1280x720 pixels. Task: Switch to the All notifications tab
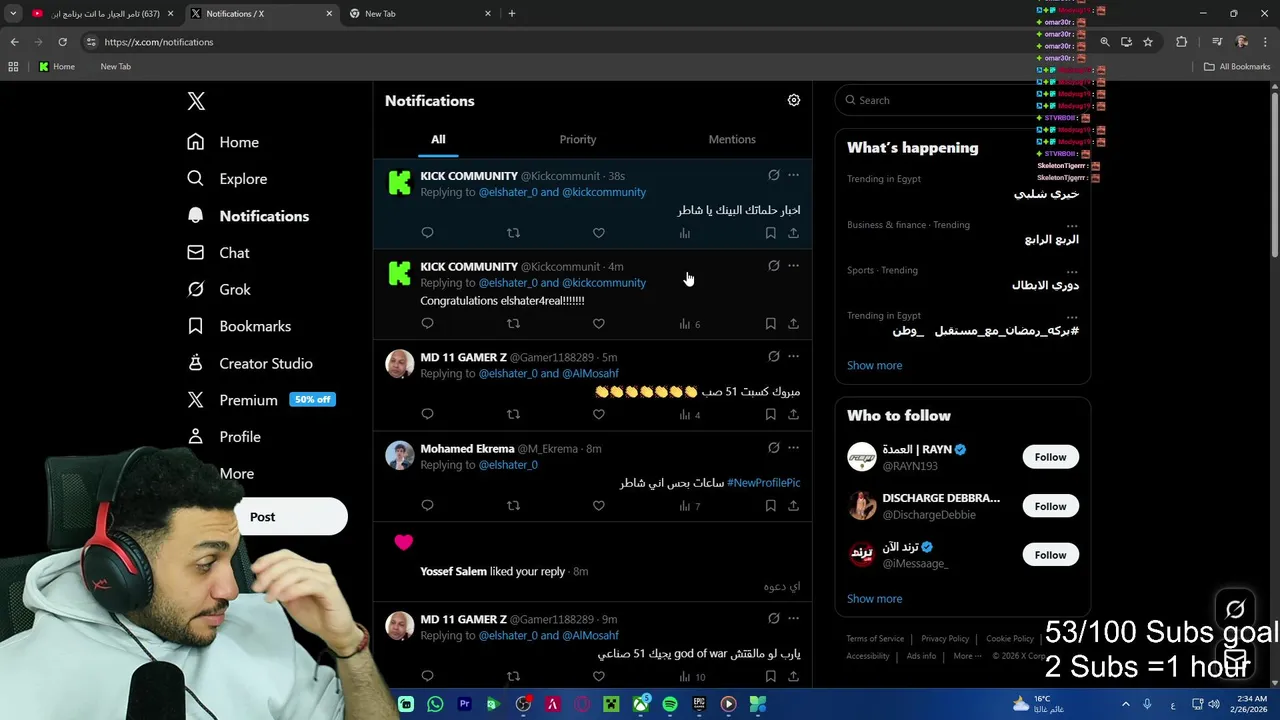point(438,139)
